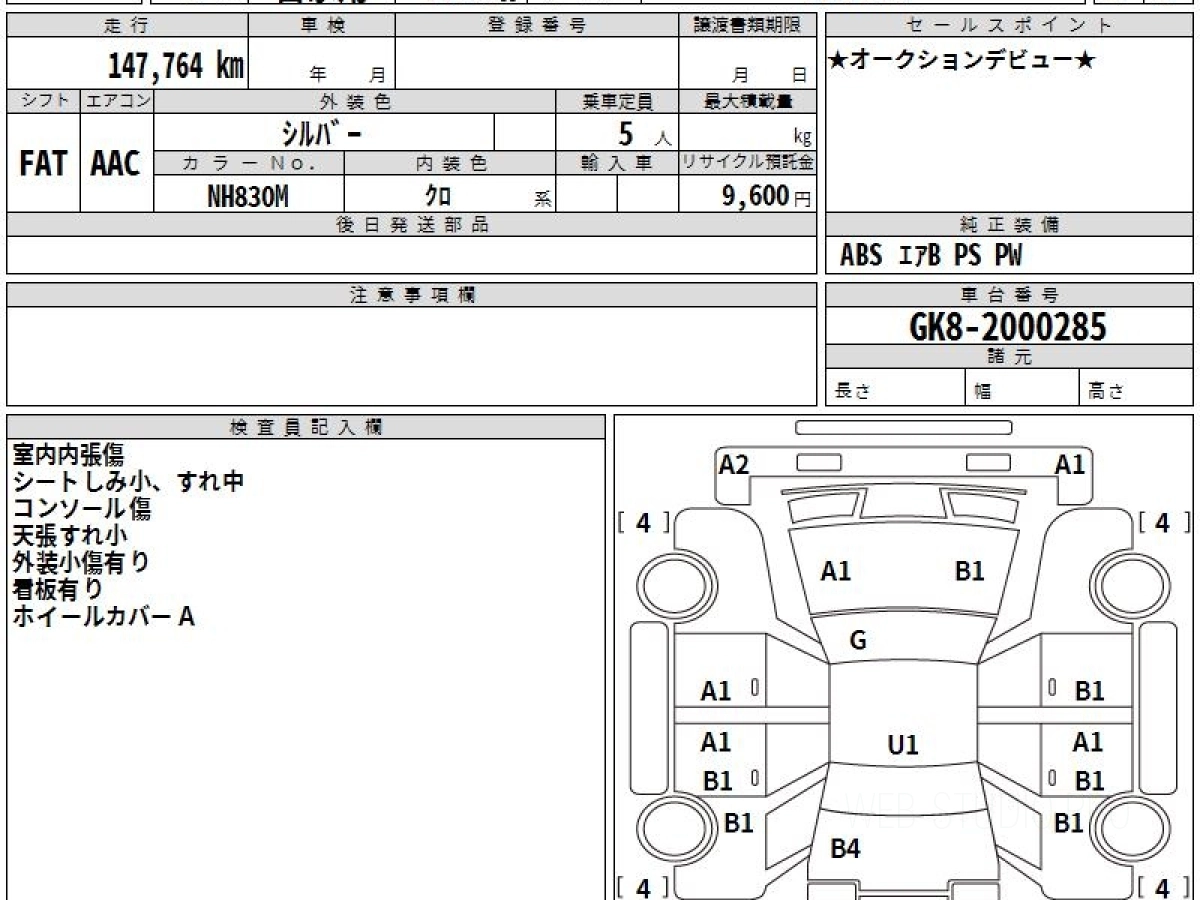Click the 外装色 header cell
1200x900 pixels.
[x=355, y=101]
